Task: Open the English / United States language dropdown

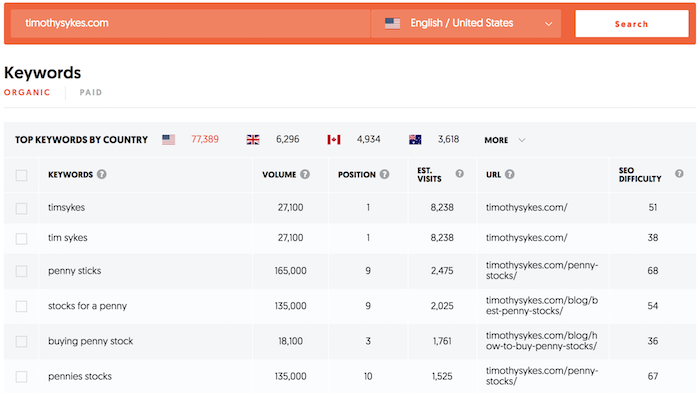Action: 466,23
